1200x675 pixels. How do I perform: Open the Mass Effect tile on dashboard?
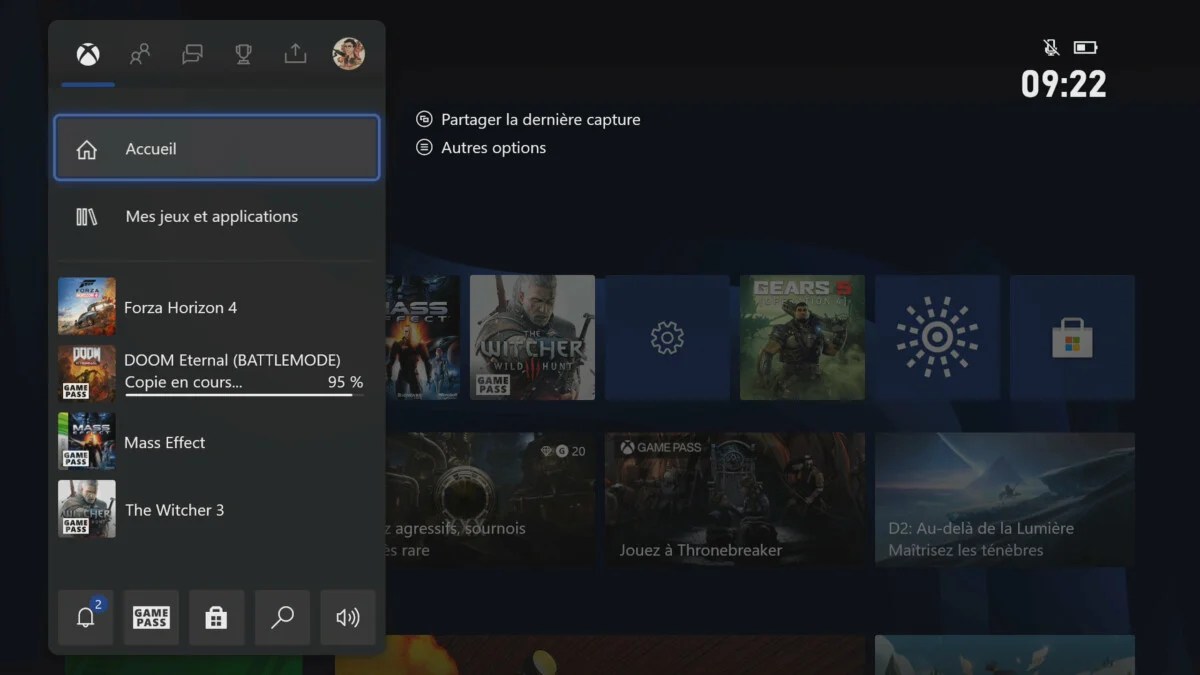[x=422, y=338]
